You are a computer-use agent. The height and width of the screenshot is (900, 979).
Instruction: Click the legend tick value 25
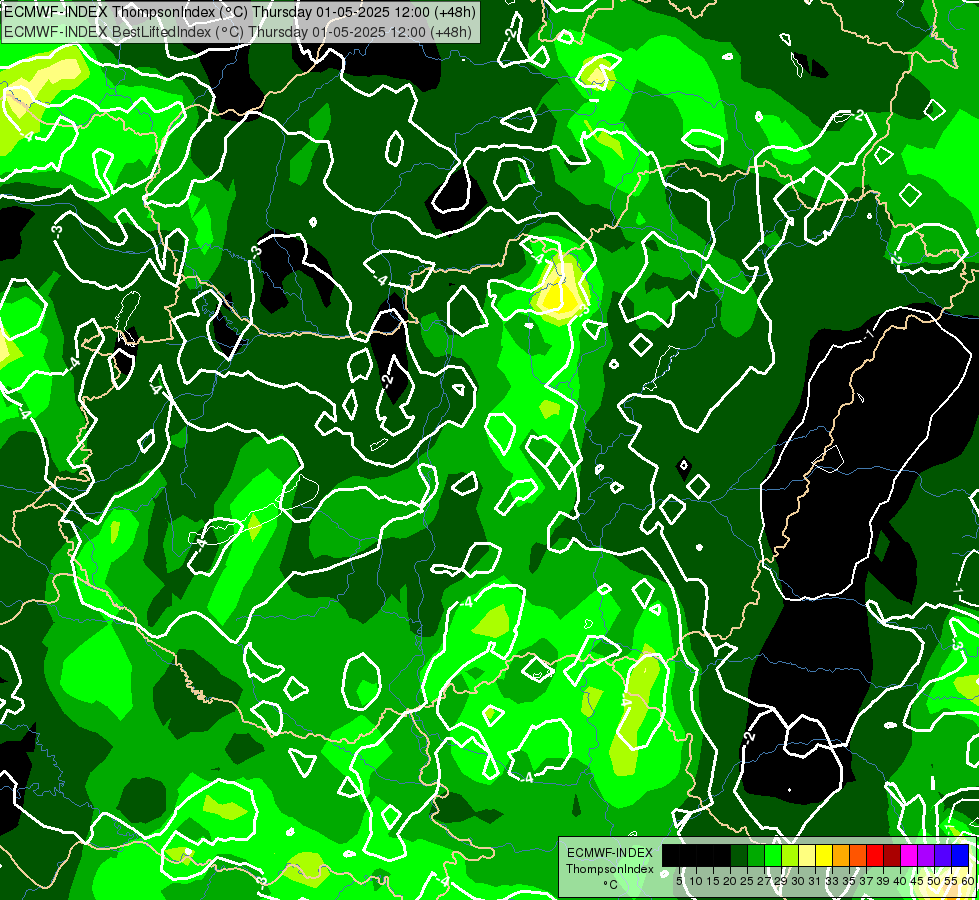tap(747, 881)
